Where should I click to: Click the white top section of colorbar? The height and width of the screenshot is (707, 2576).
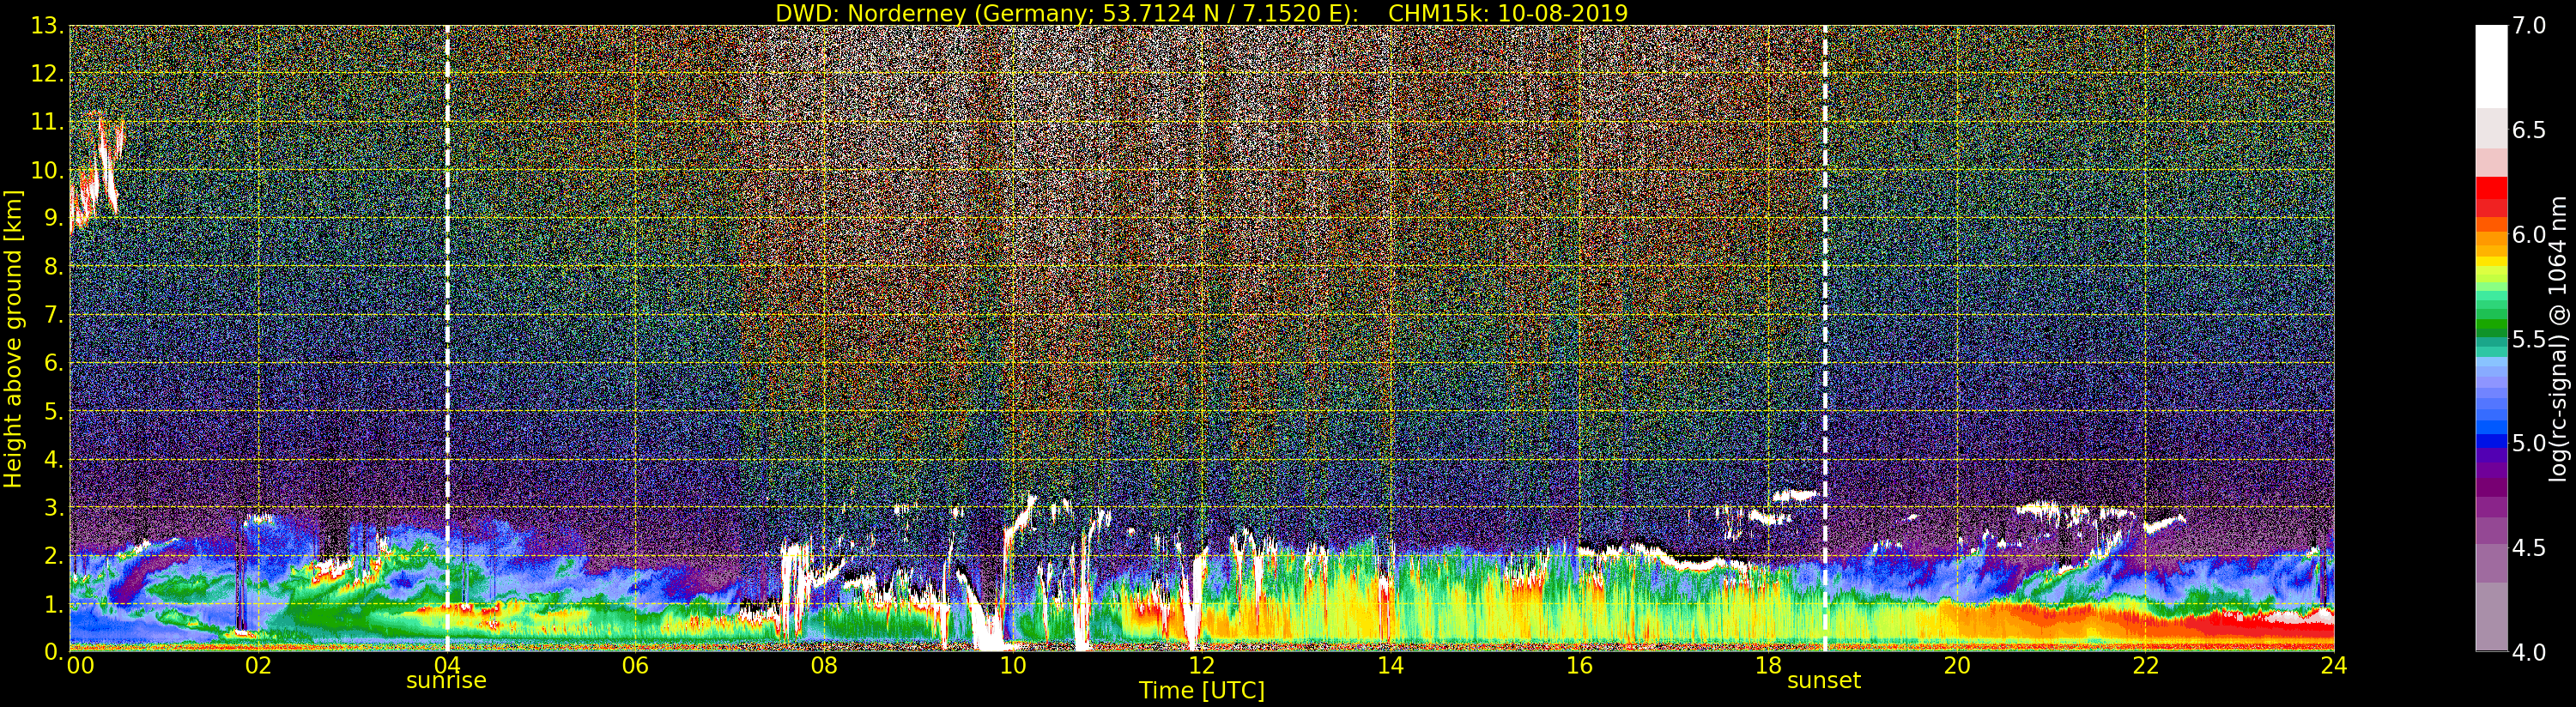coord(2491,65)
